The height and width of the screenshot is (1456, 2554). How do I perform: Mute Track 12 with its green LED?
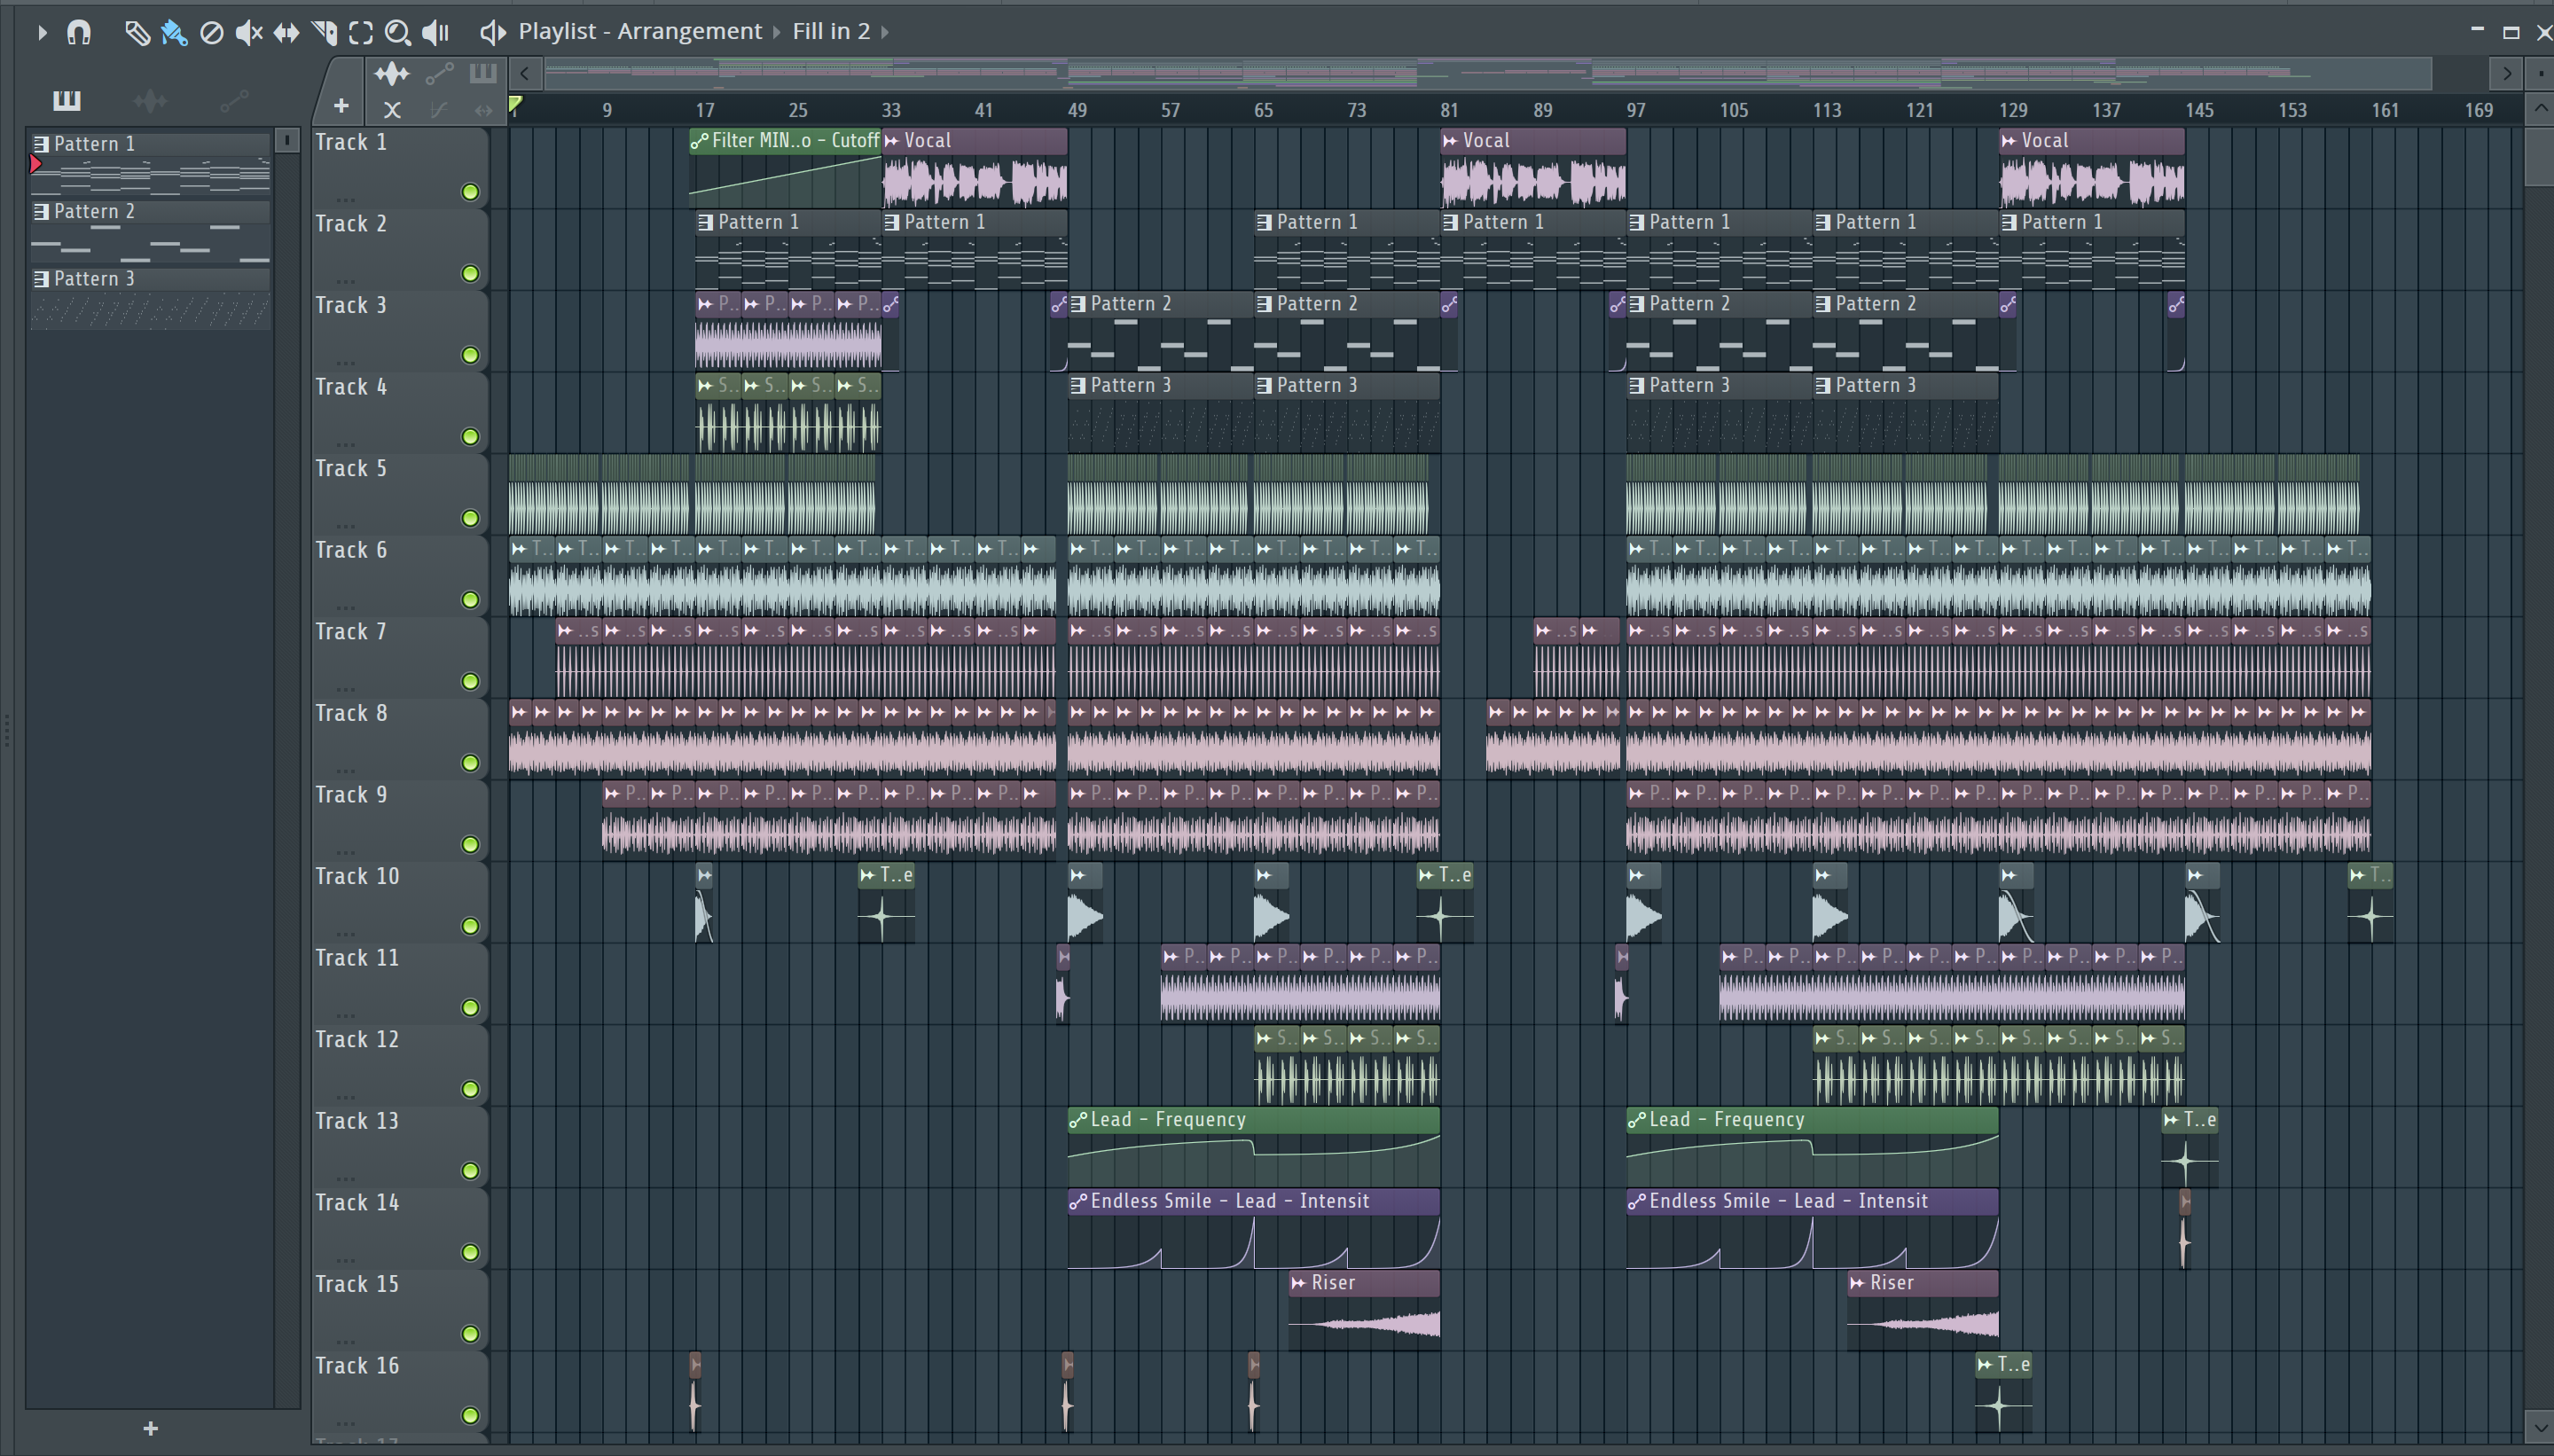pyautogui.click(x=470, y=1089)
